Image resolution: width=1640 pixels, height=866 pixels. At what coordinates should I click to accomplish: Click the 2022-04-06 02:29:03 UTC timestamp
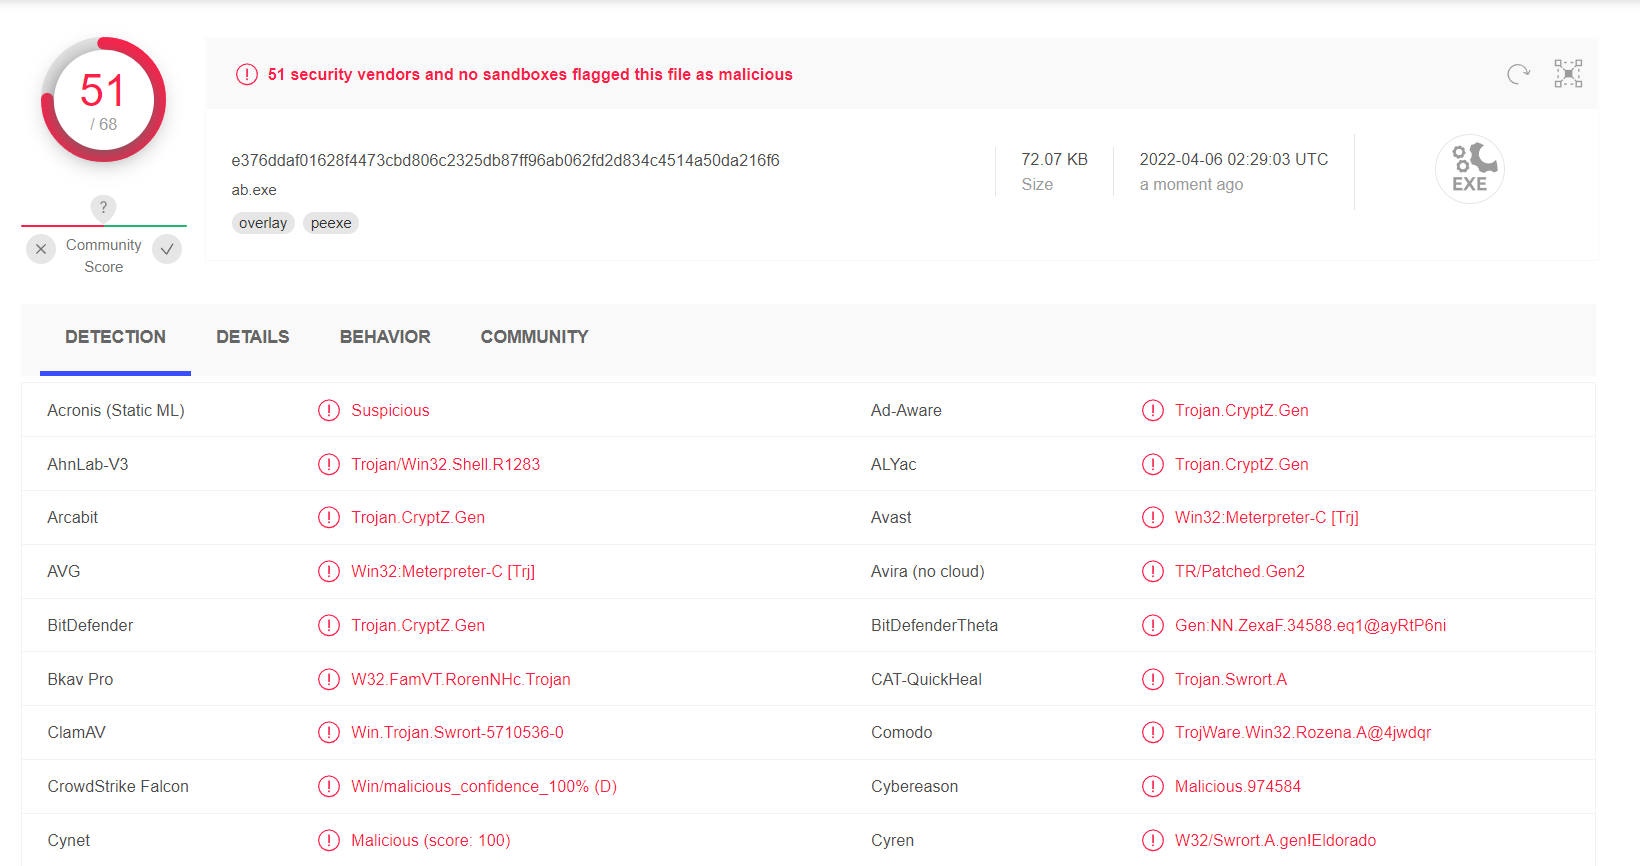1234,160
